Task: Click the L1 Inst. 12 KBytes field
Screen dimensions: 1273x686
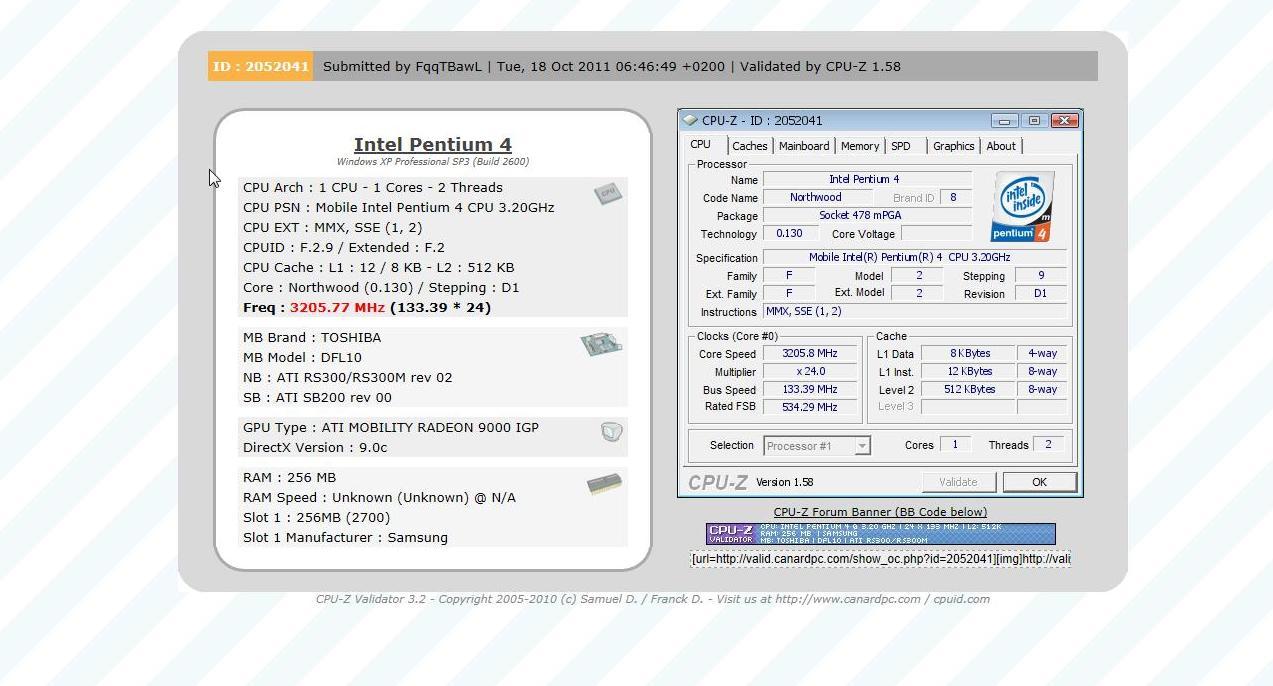Action: [x=968, y=371]
